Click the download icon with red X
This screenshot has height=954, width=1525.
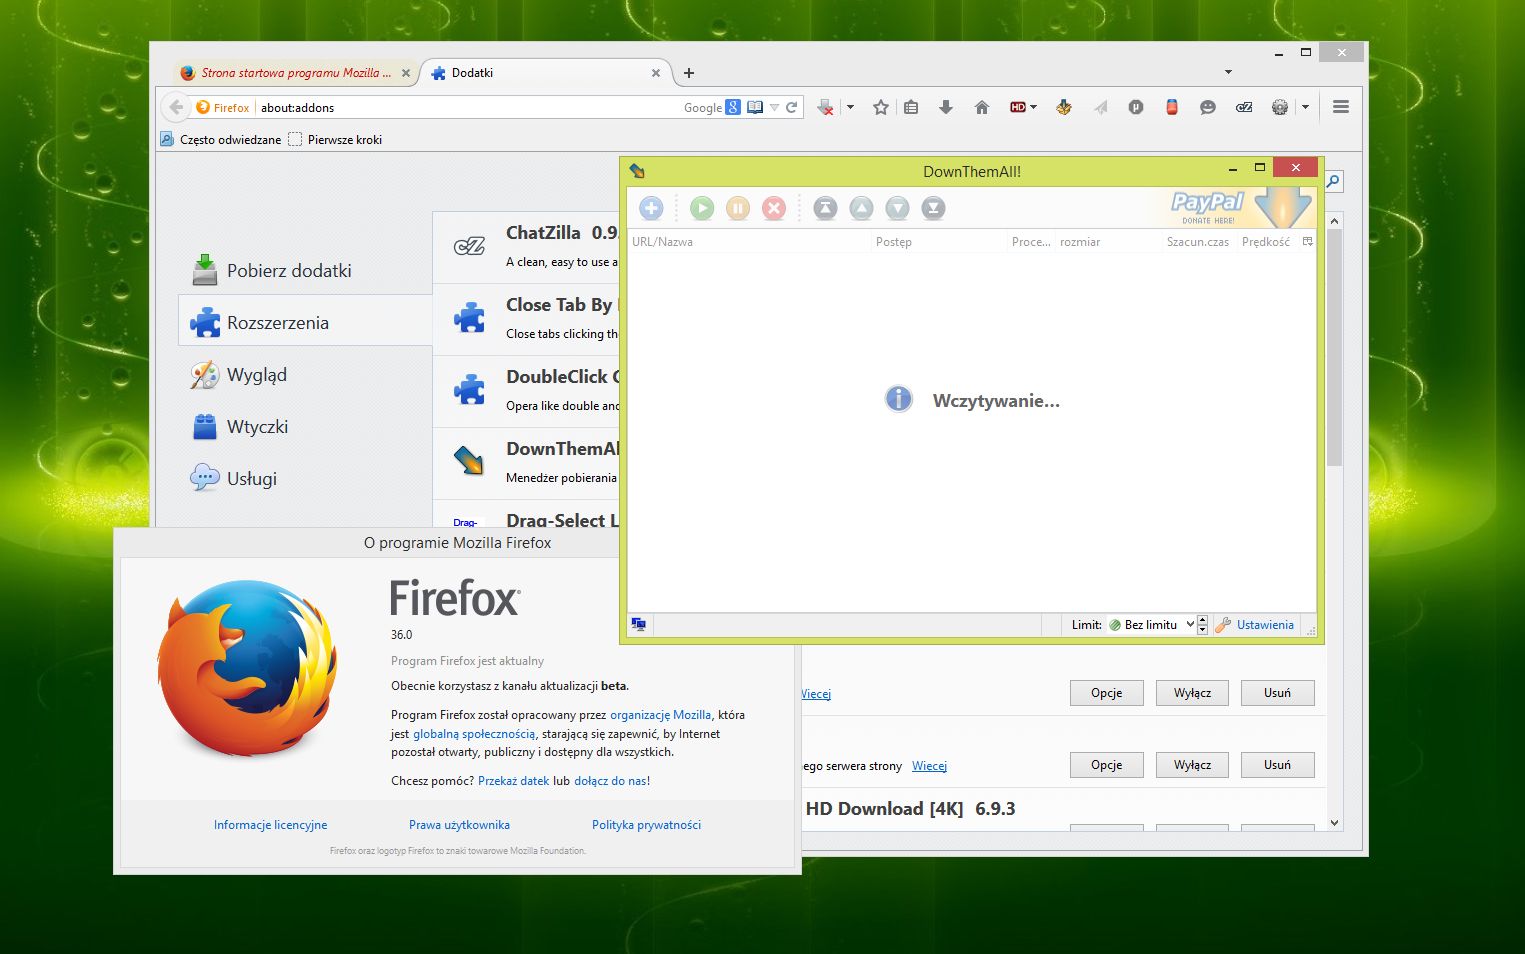(825, 107)
